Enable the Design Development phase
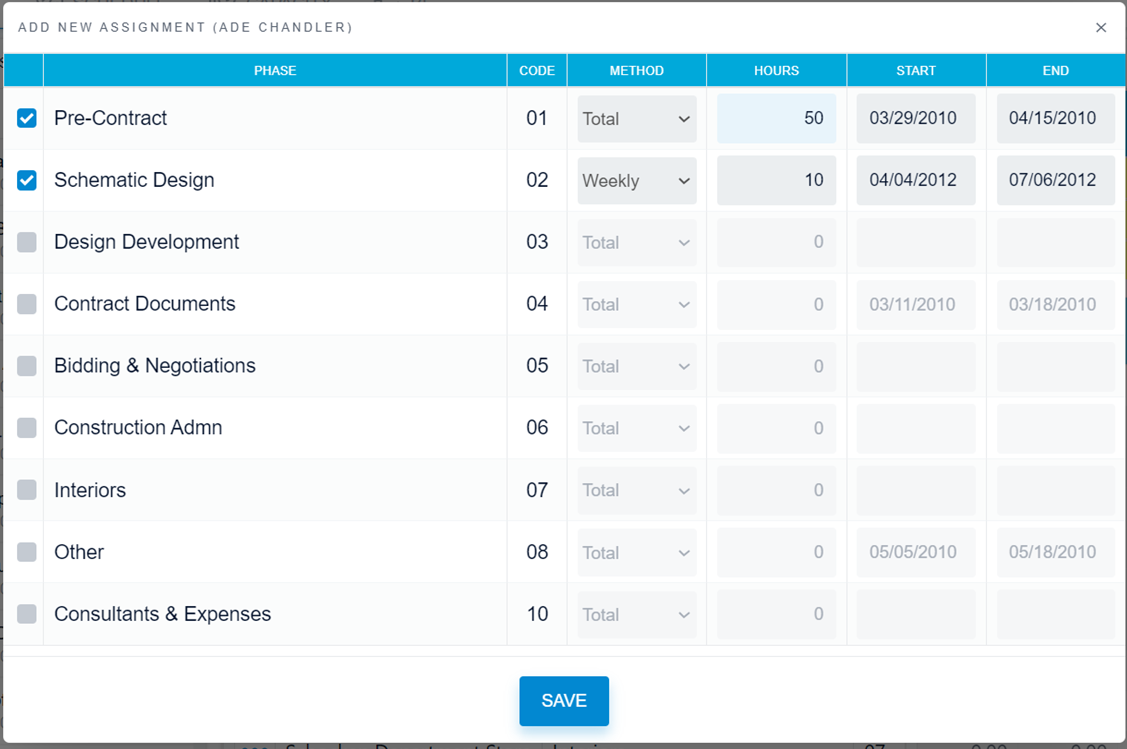 point(26,241)
